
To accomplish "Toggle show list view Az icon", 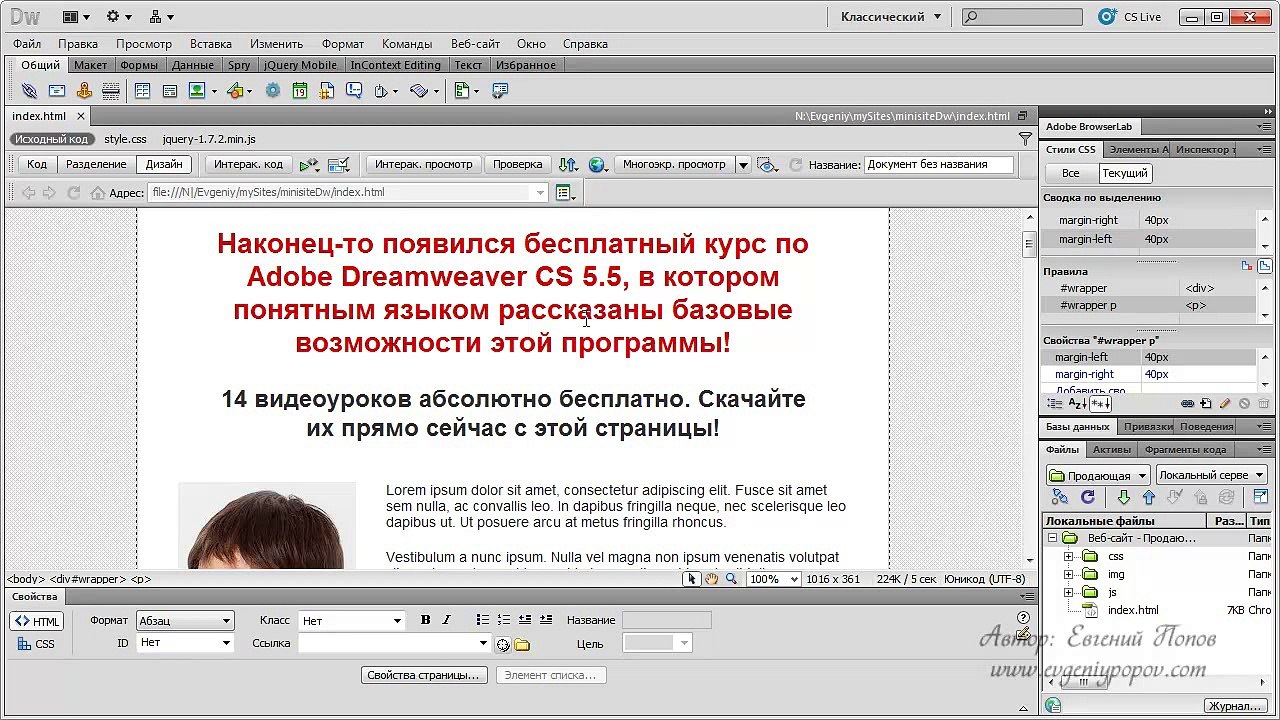I will 1077,404.
